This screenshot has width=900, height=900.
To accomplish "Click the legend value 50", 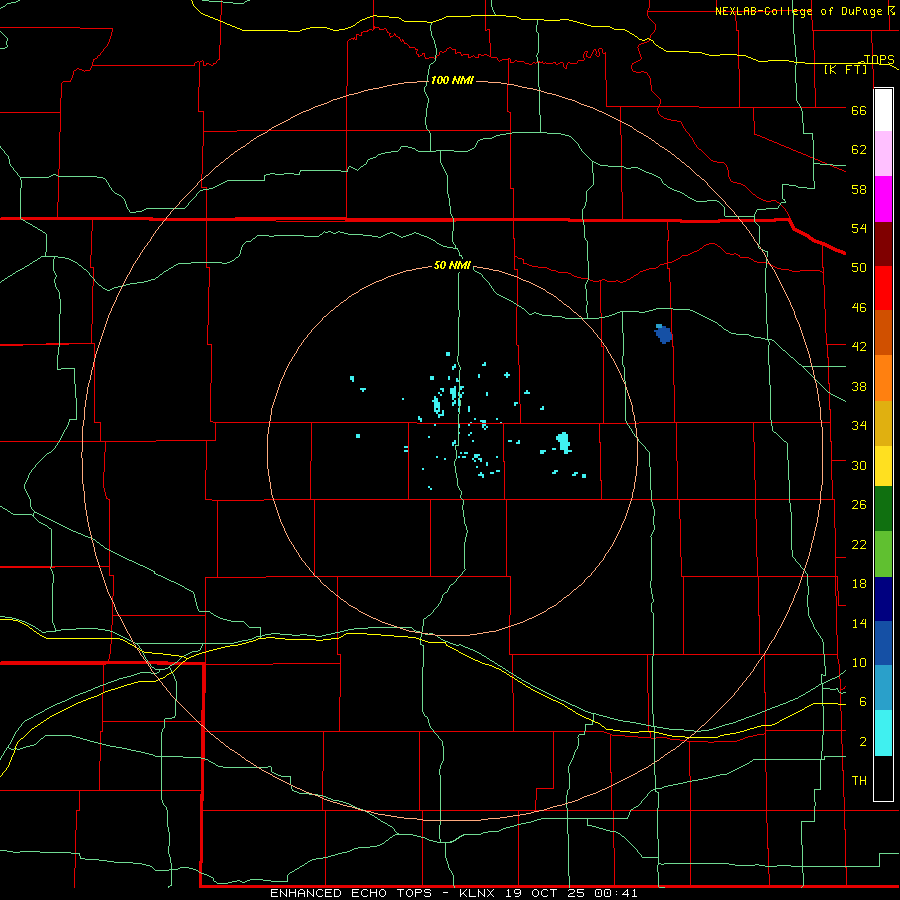I will (859, 268).
